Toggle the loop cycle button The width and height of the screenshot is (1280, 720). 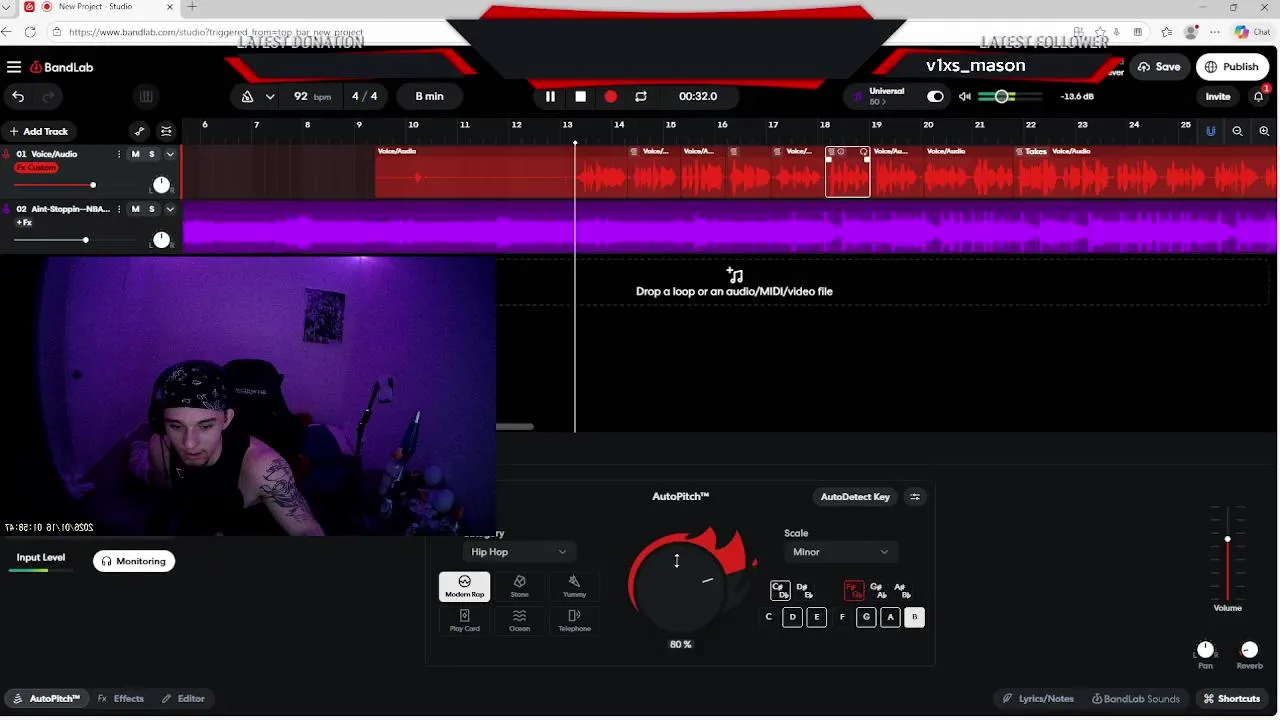tap(641, 96)
